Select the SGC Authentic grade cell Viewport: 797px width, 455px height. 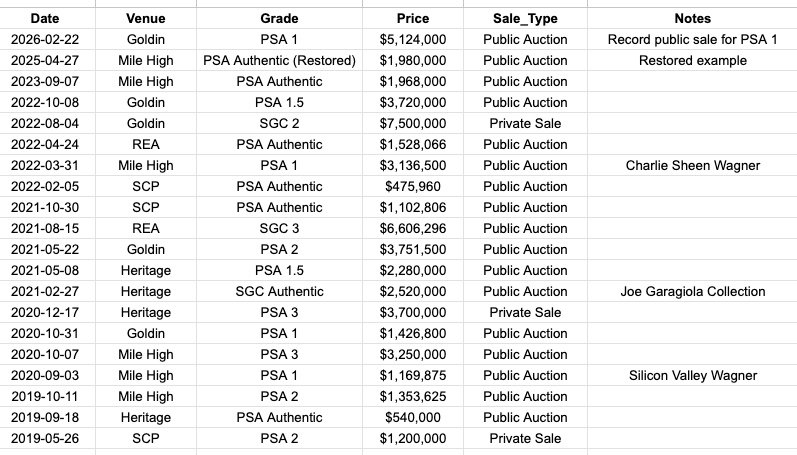click(x=279, y=292)
